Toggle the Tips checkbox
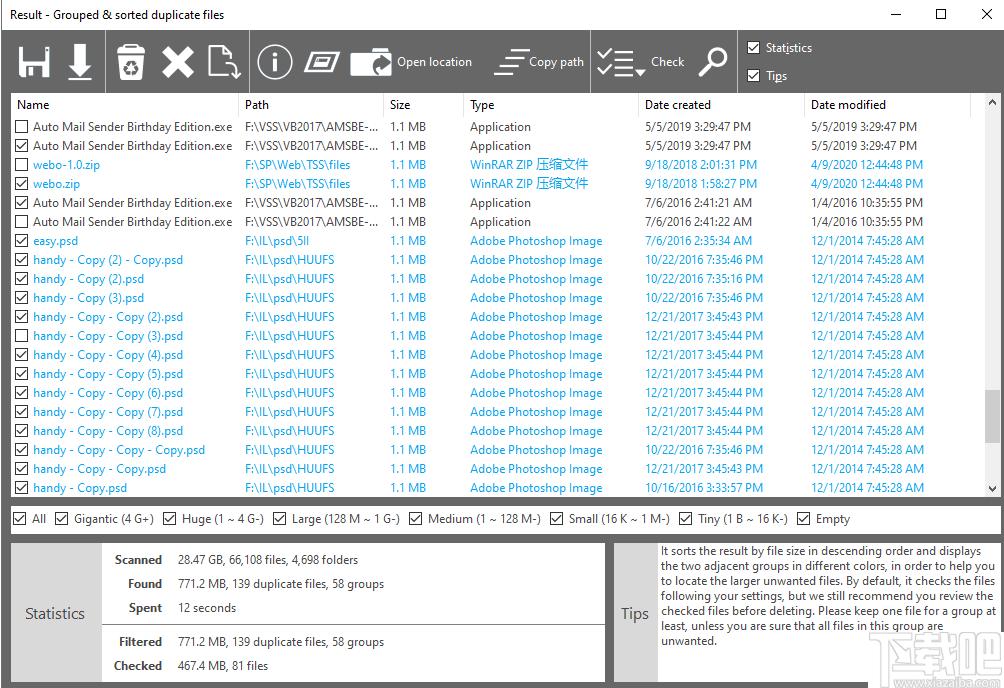This screenshot has width=1004, height=688. pyautogui.click(x=754, y=76)
